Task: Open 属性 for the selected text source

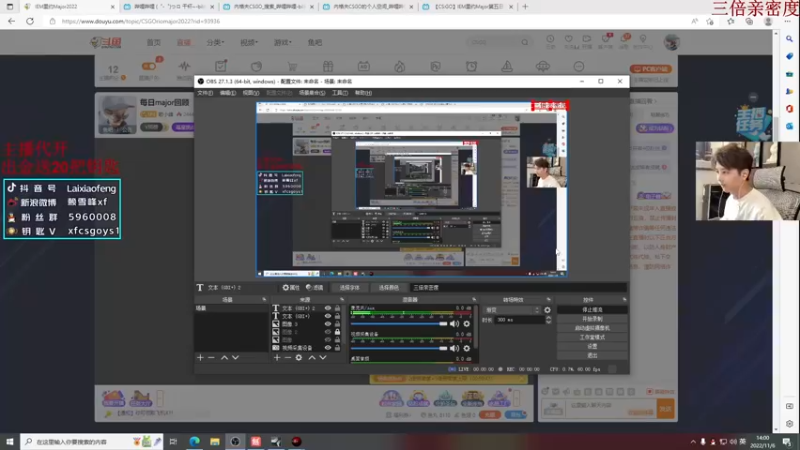Action: point(291,287)
